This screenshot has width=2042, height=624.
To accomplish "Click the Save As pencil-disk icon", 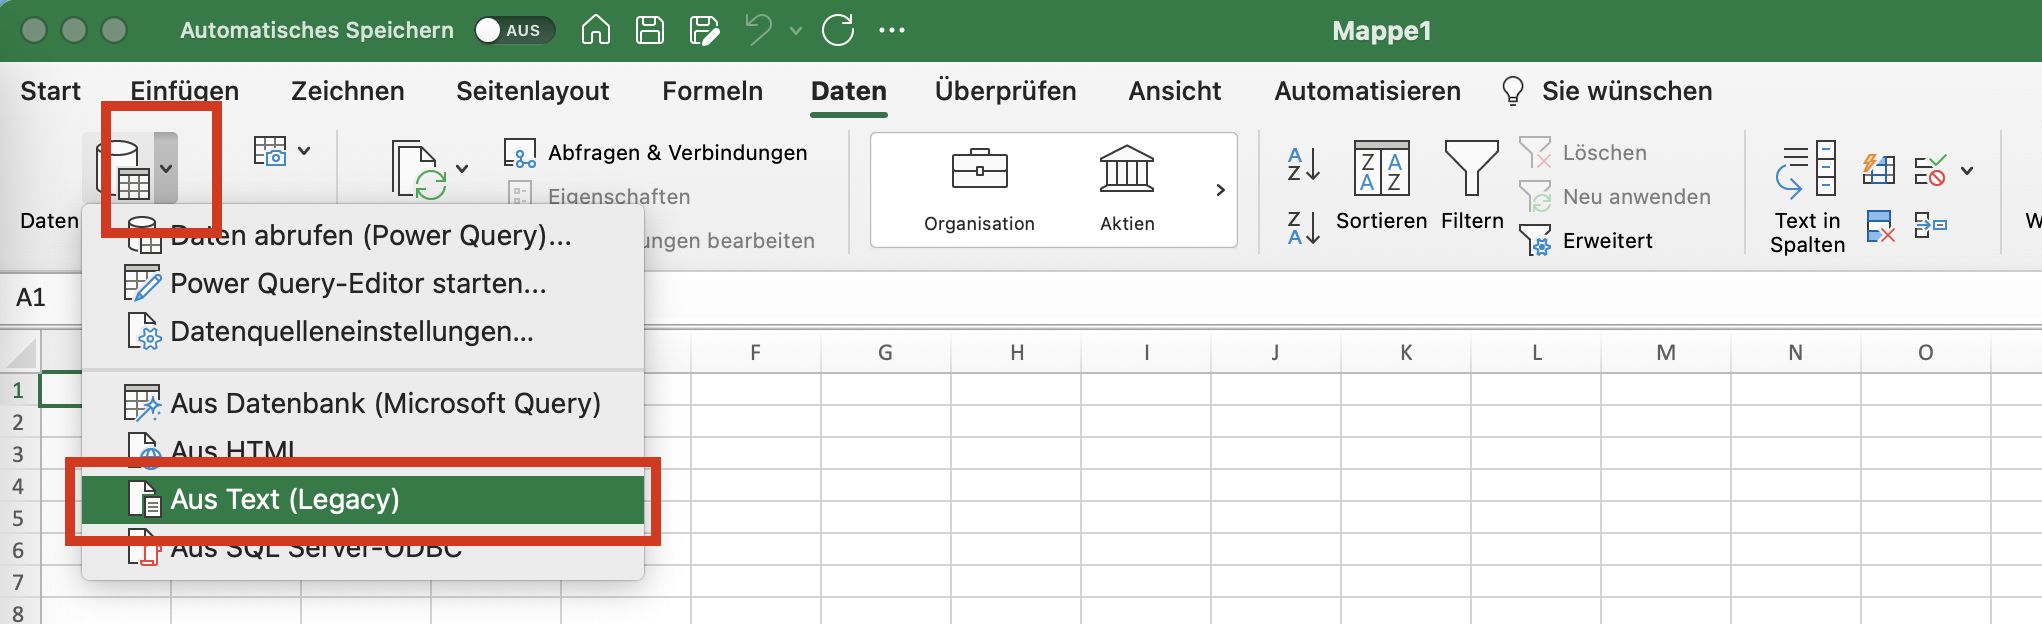I will click(704, 30).
